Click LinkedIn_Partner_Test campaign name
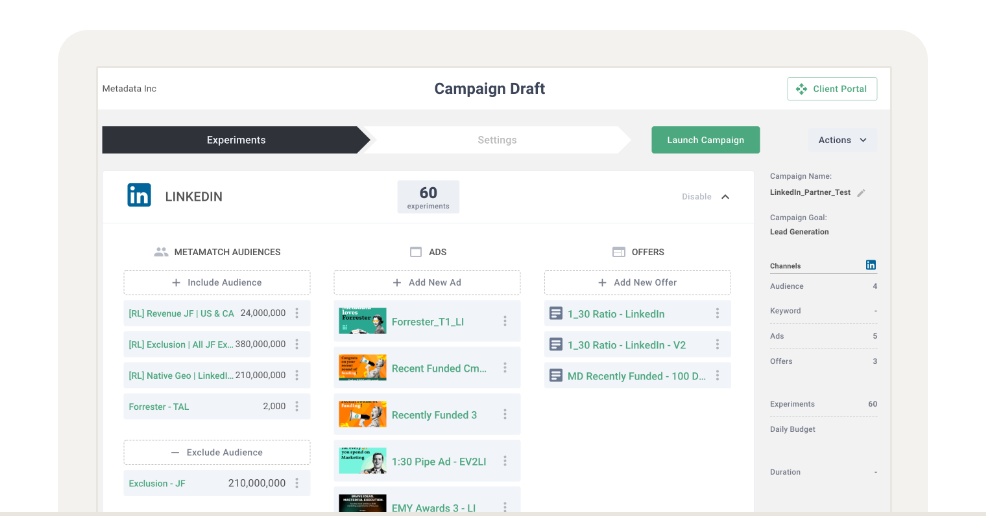Image resolution: width=986 pixels, height=516 pixels. [x=810, y=192]
